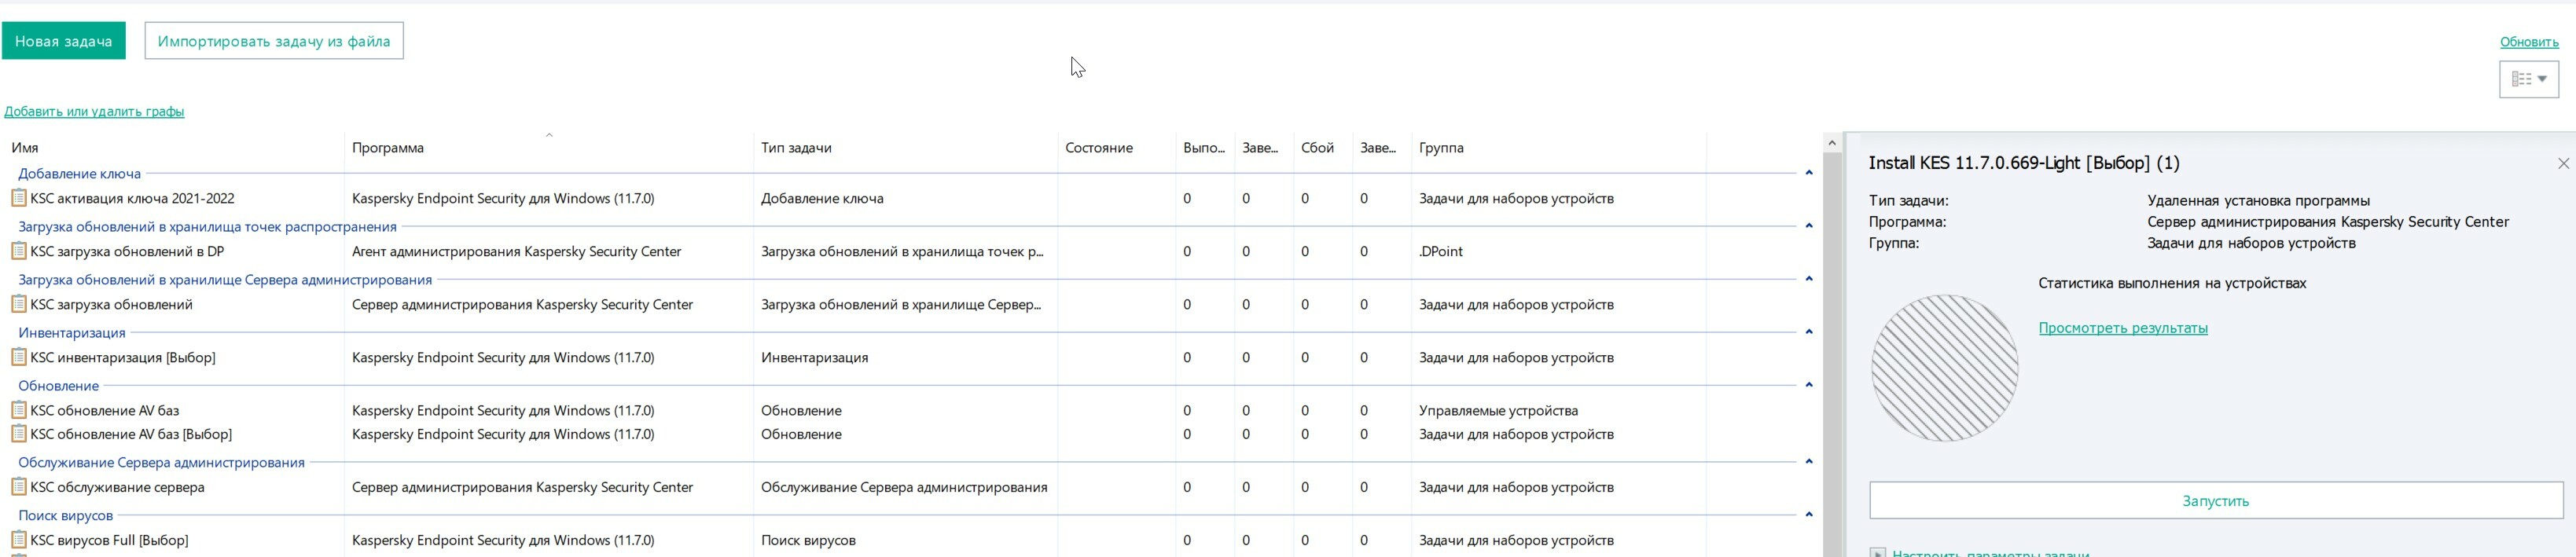Collapse the Добавление ключа group
The height and width of the screenshot is (557, 2576).
tap(1808, 173)
